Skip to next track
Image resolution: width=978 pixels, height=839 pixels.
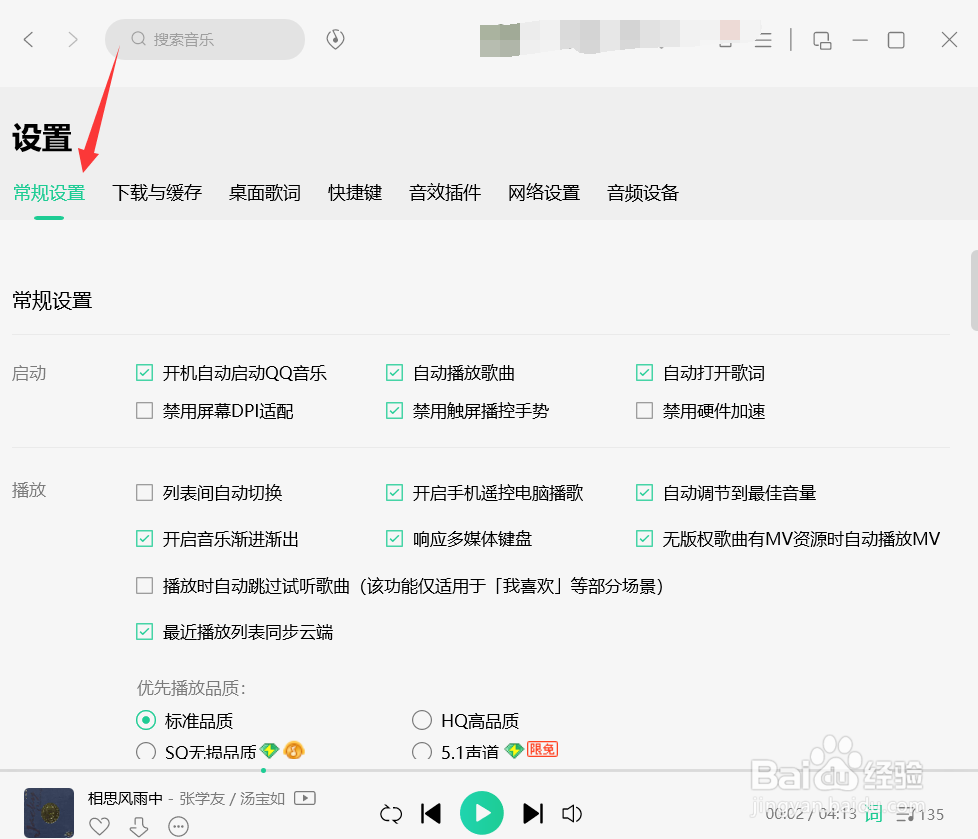[533, 813]
